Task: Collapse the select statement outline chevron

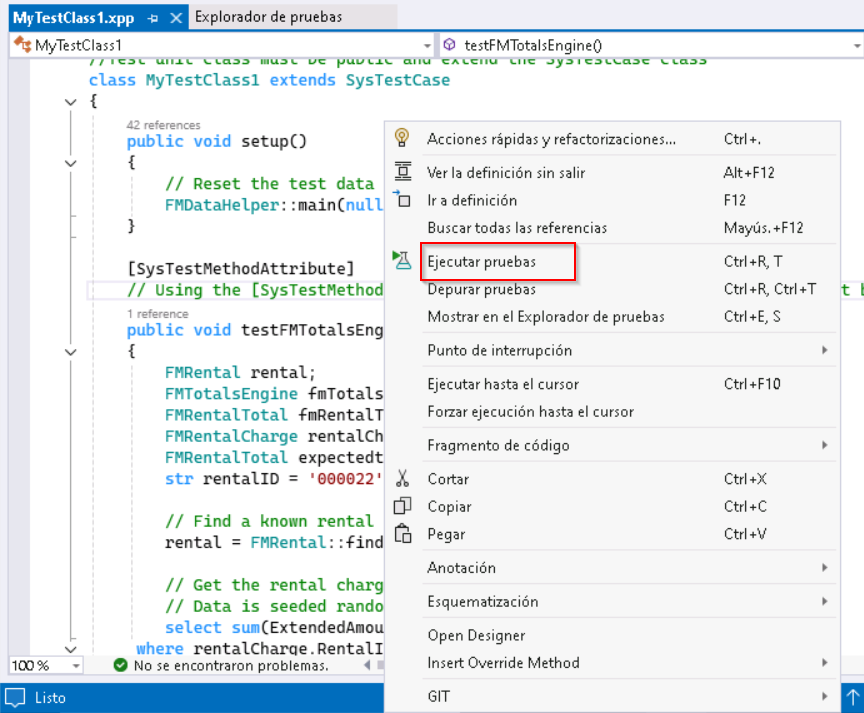Action: [71, 650]
